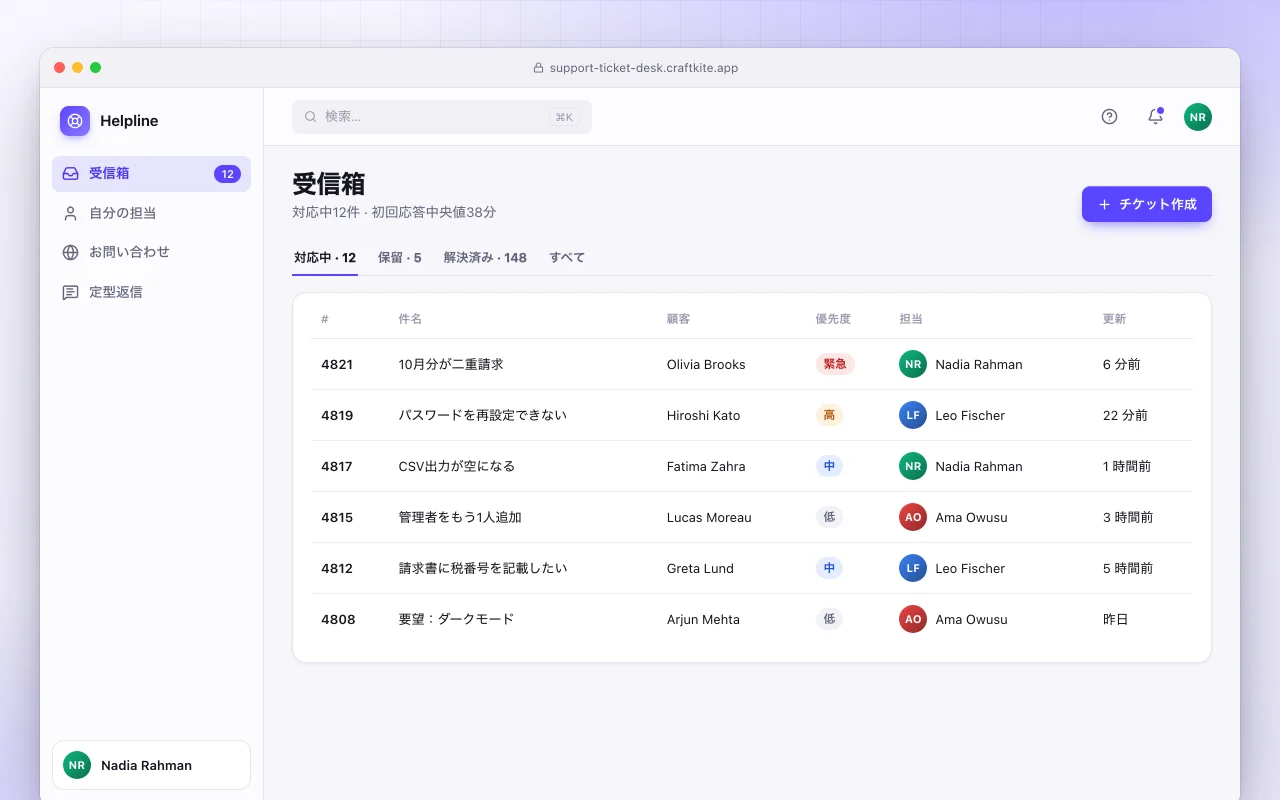Viewport: 1280px width, 800px height.
Task: Click the lock icon in the address bar
Action: 538,68
